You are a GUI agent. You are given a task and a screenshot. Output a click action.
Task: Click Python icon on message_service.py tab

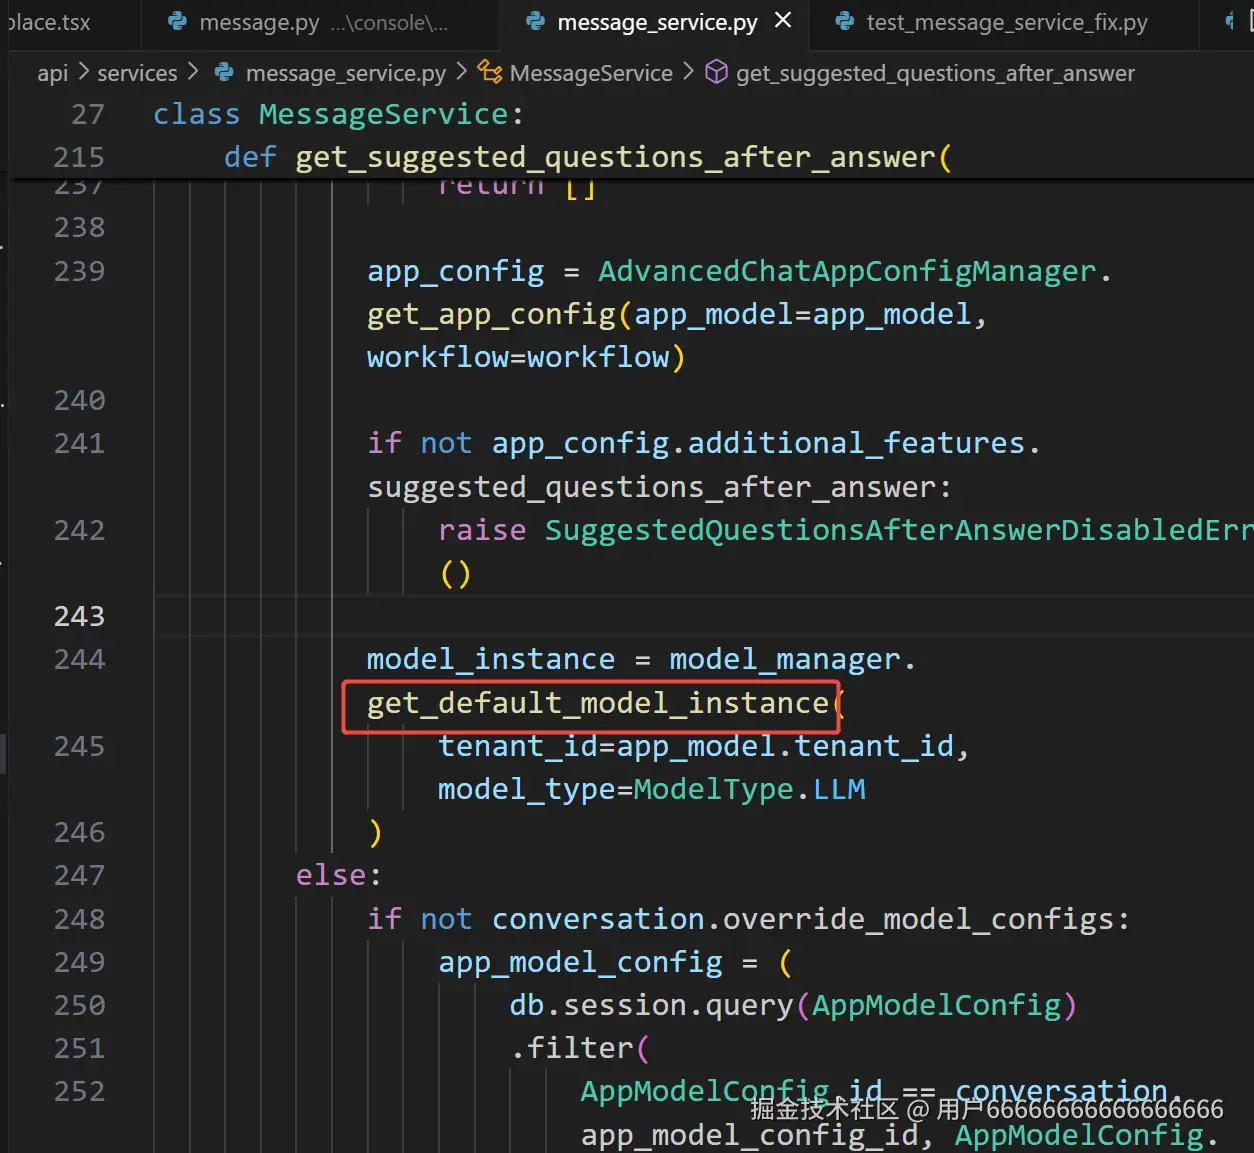tap(536, 21)
